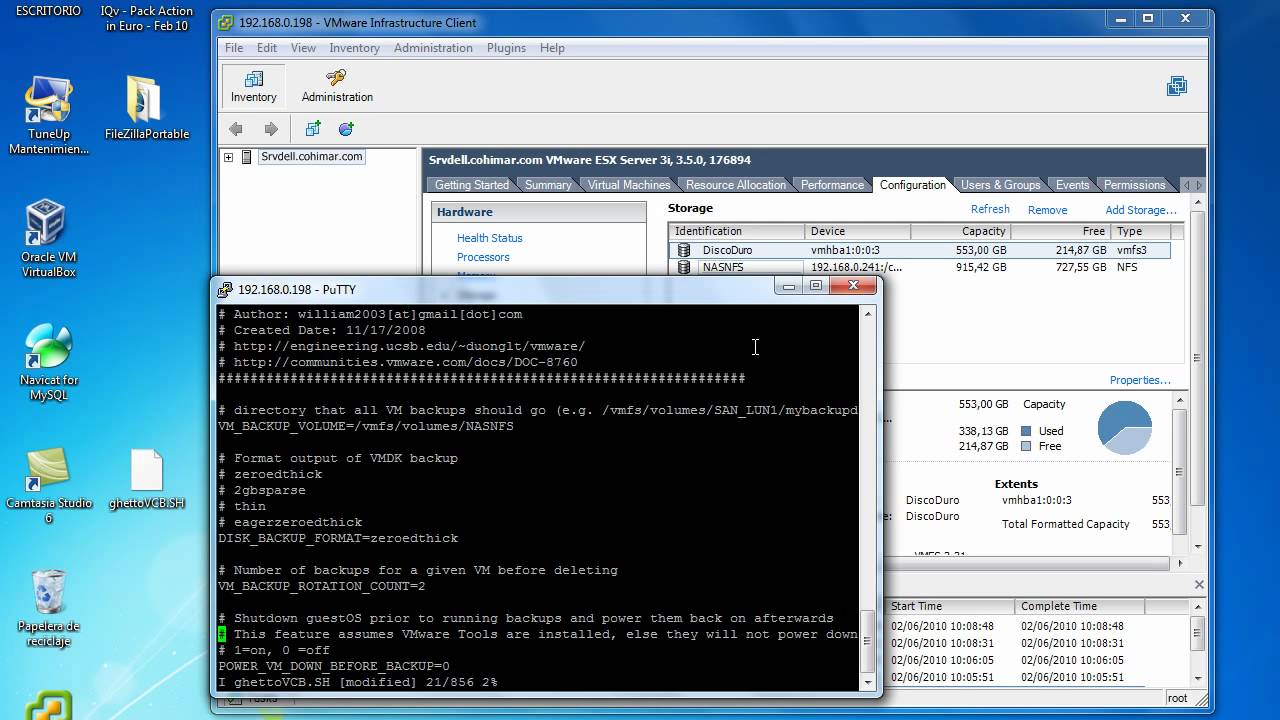Open the Administration menu
This screenshot has height=720, width=1280.
(433, 48)
